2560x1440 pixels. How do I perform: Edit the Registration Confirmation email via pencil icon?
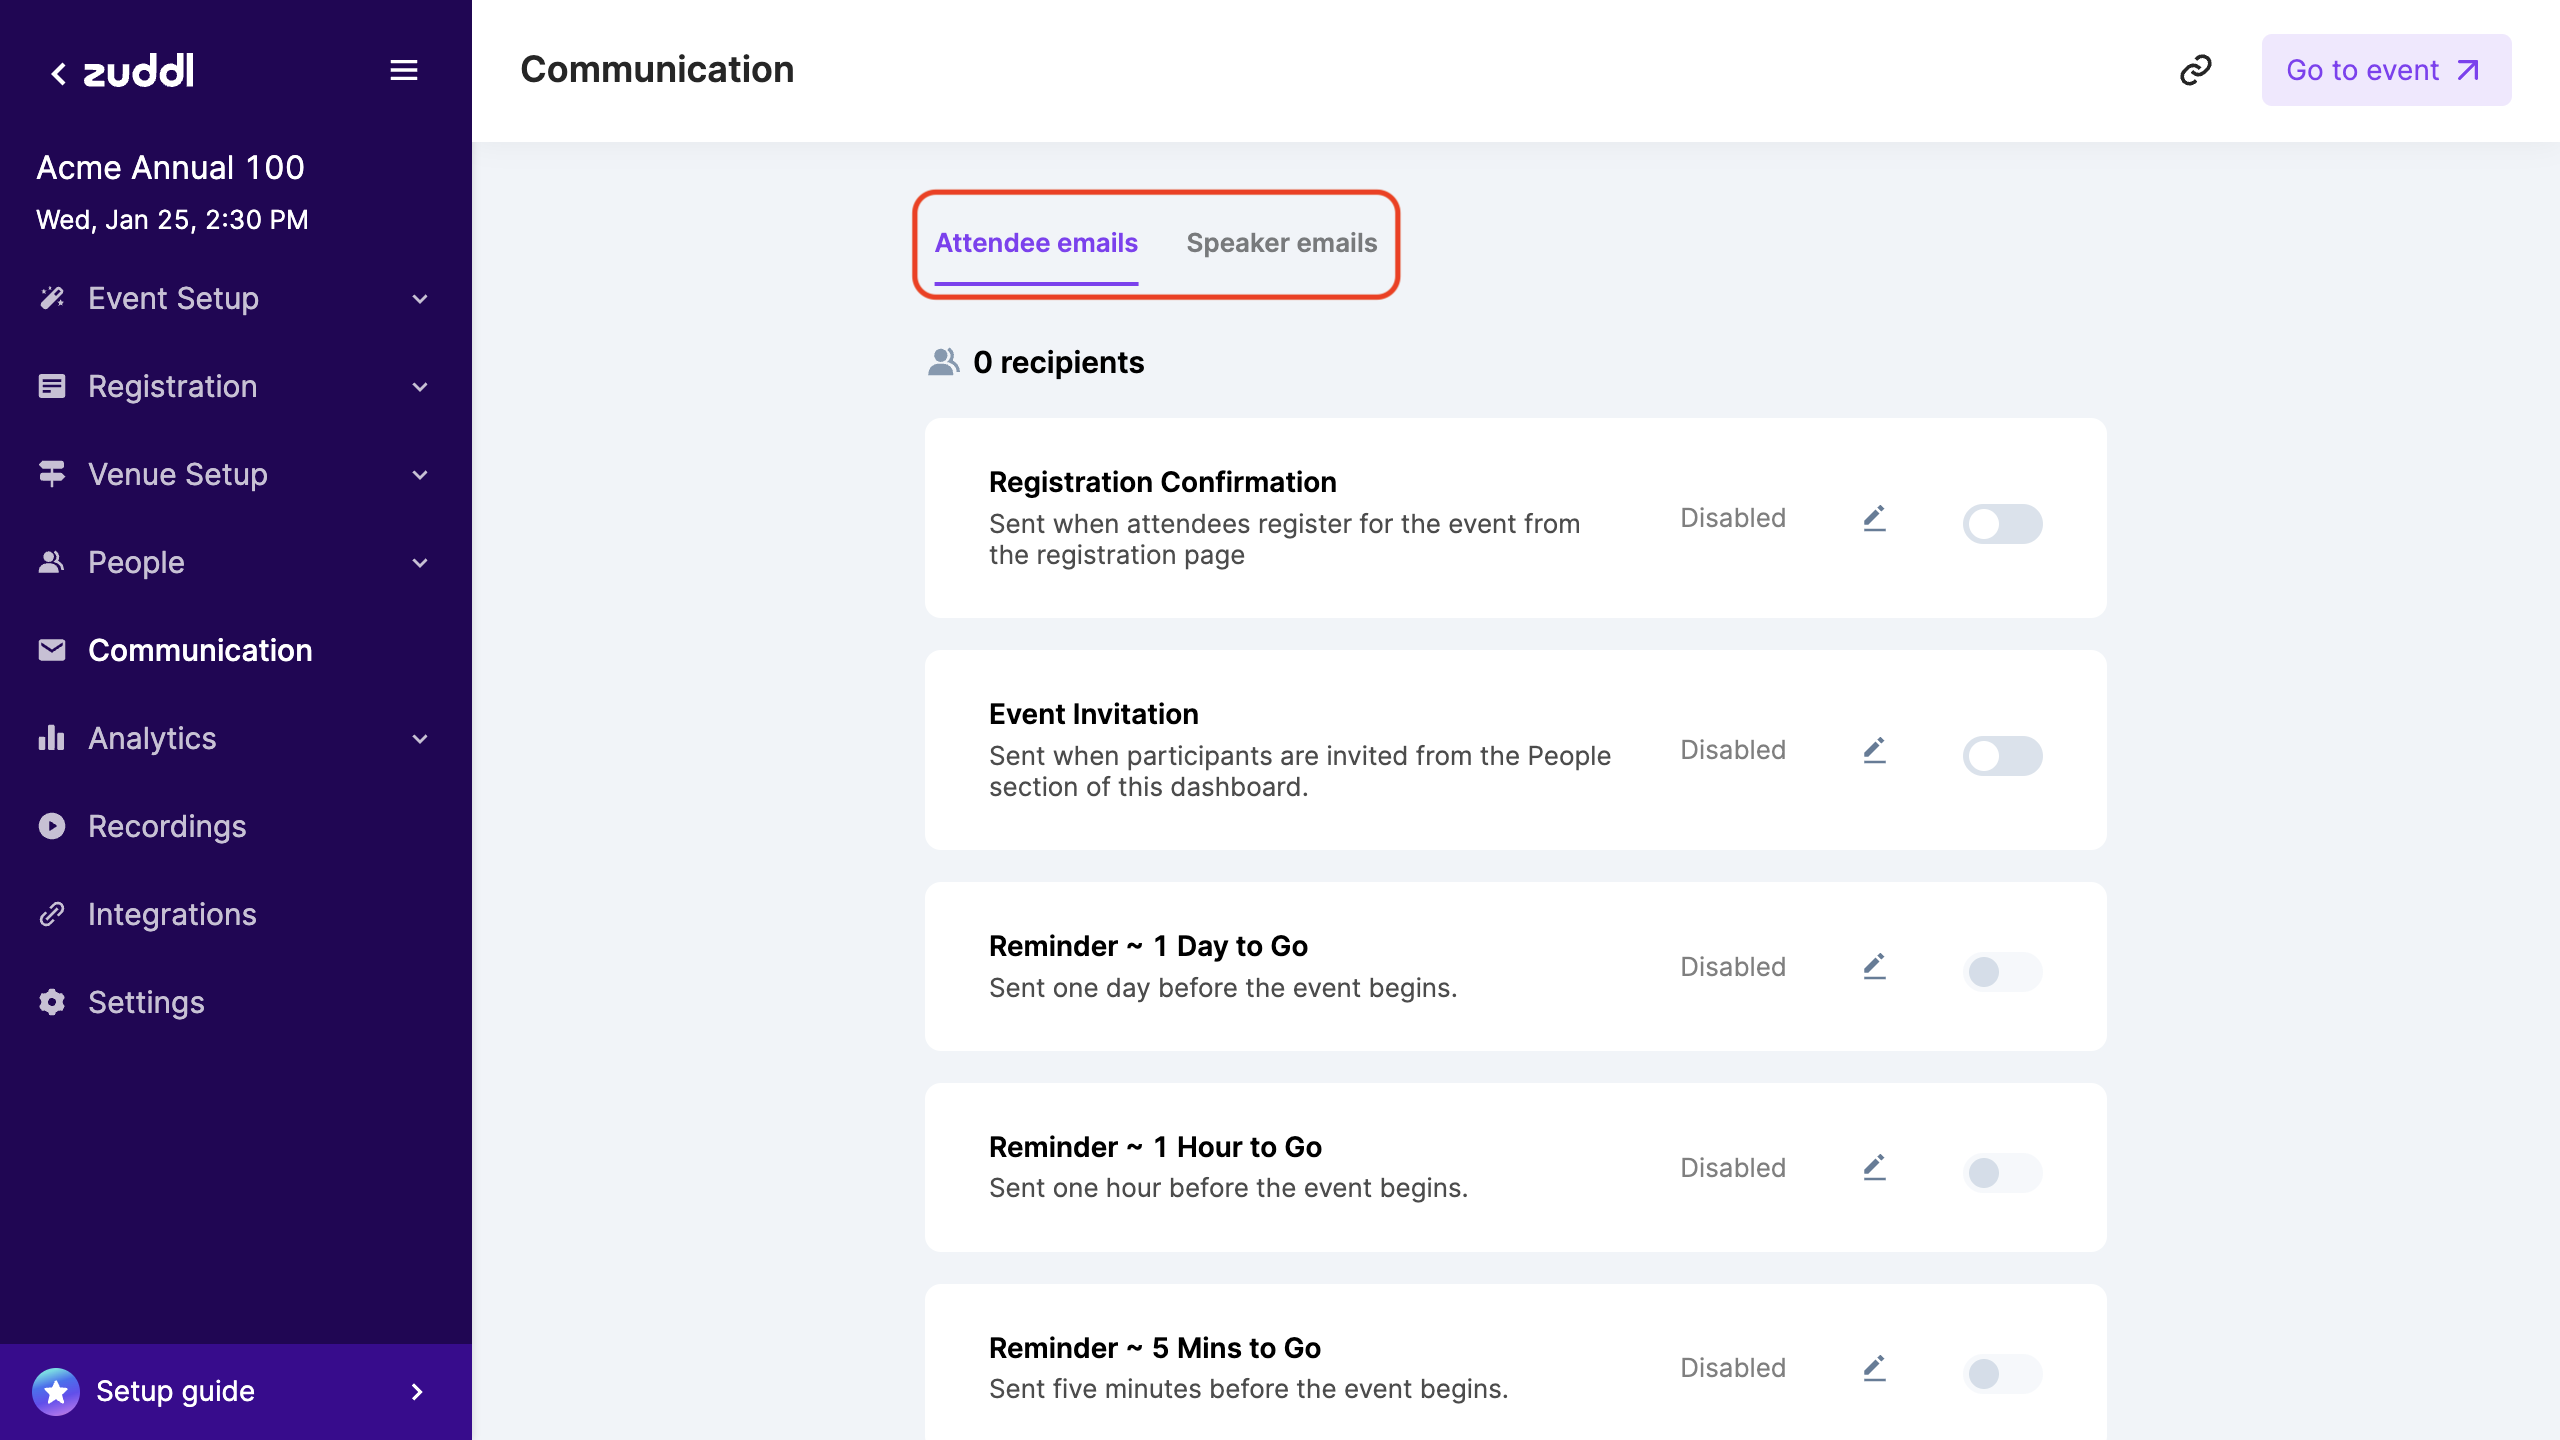pos(1874,517)
